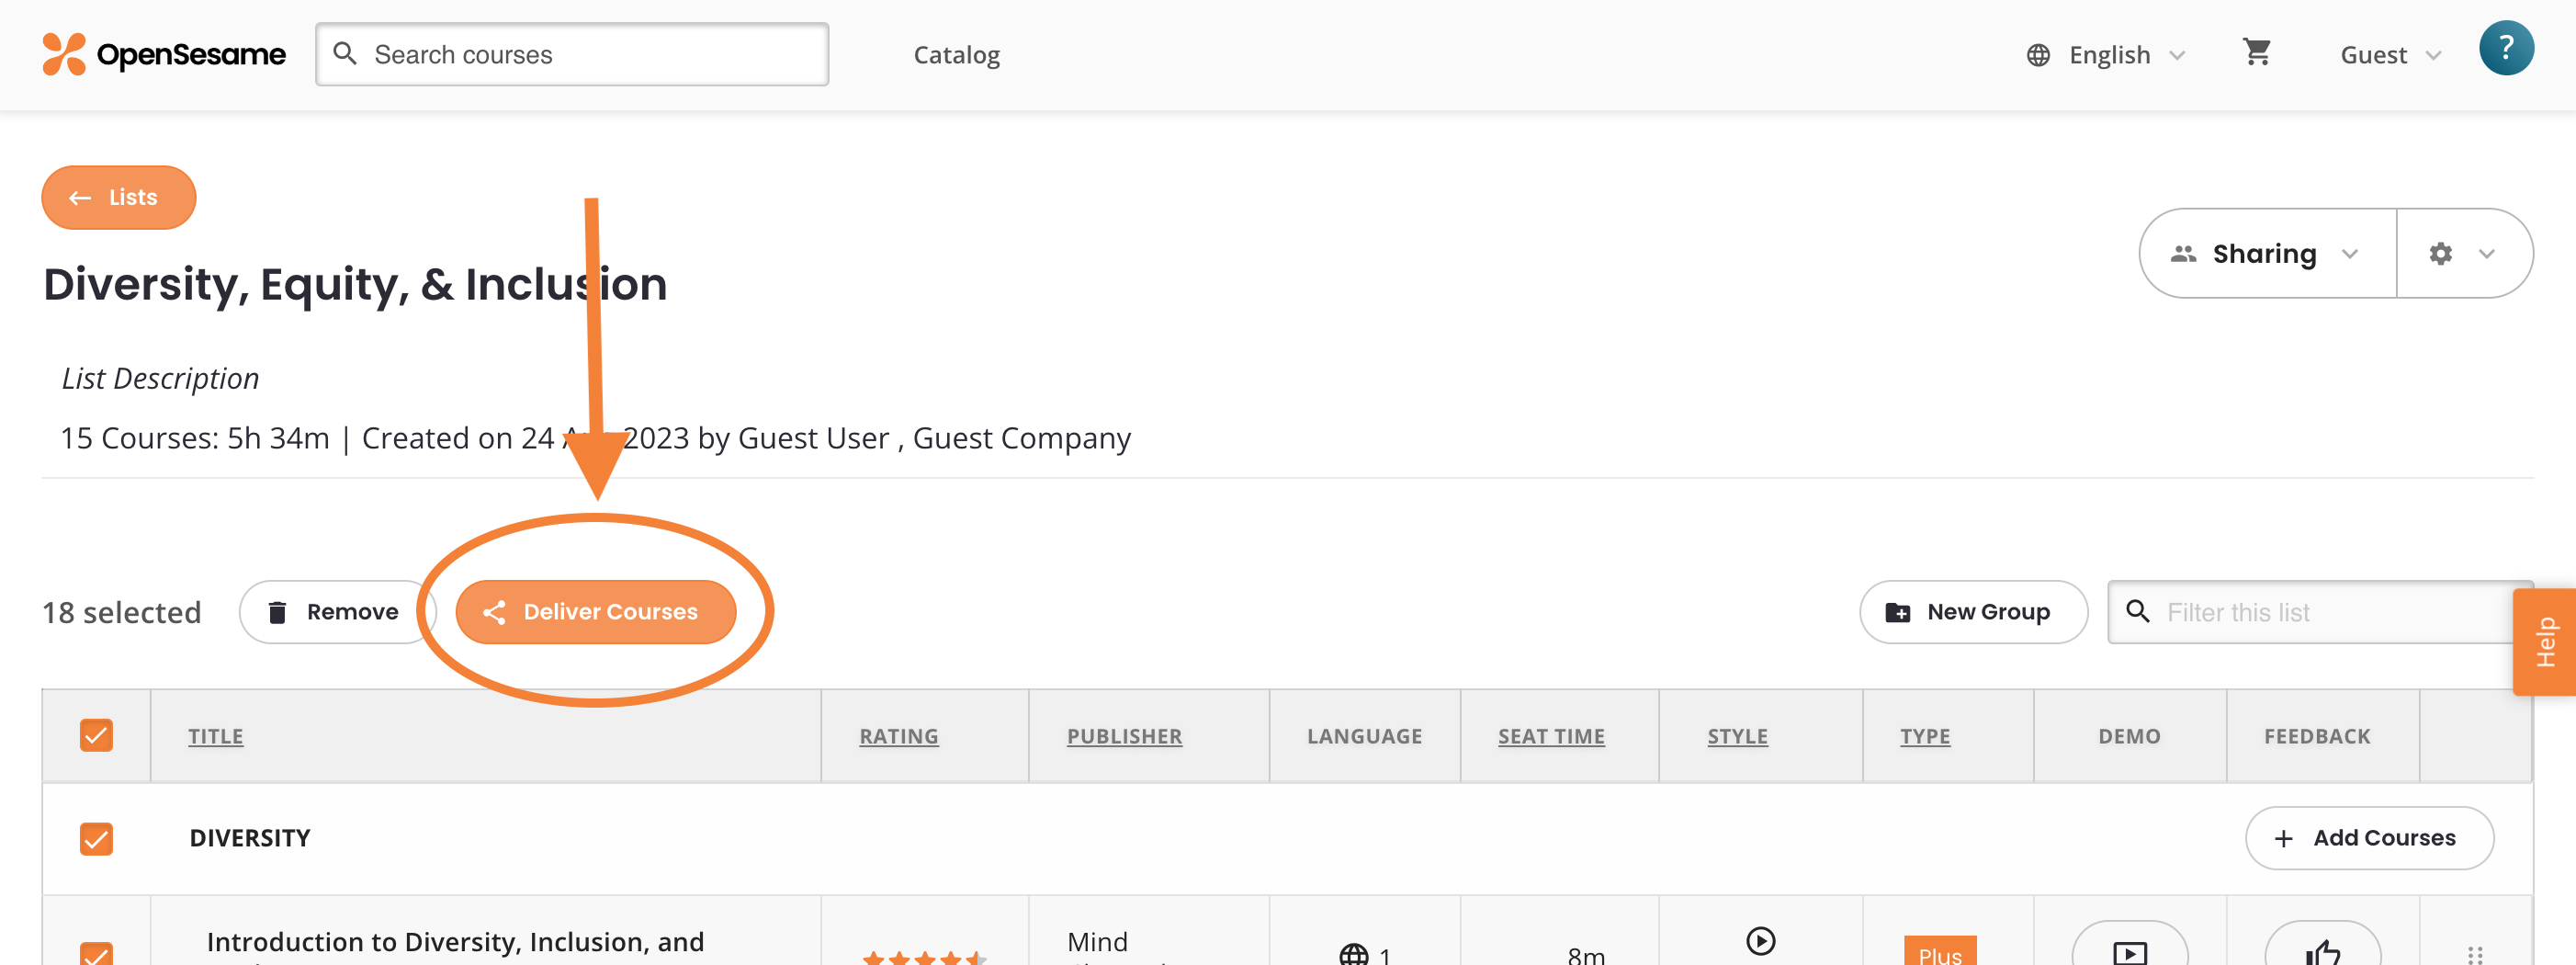The height and width of the screenshot is (965, 2576).
Task: Create a New Group
Action: [1973, 612]
